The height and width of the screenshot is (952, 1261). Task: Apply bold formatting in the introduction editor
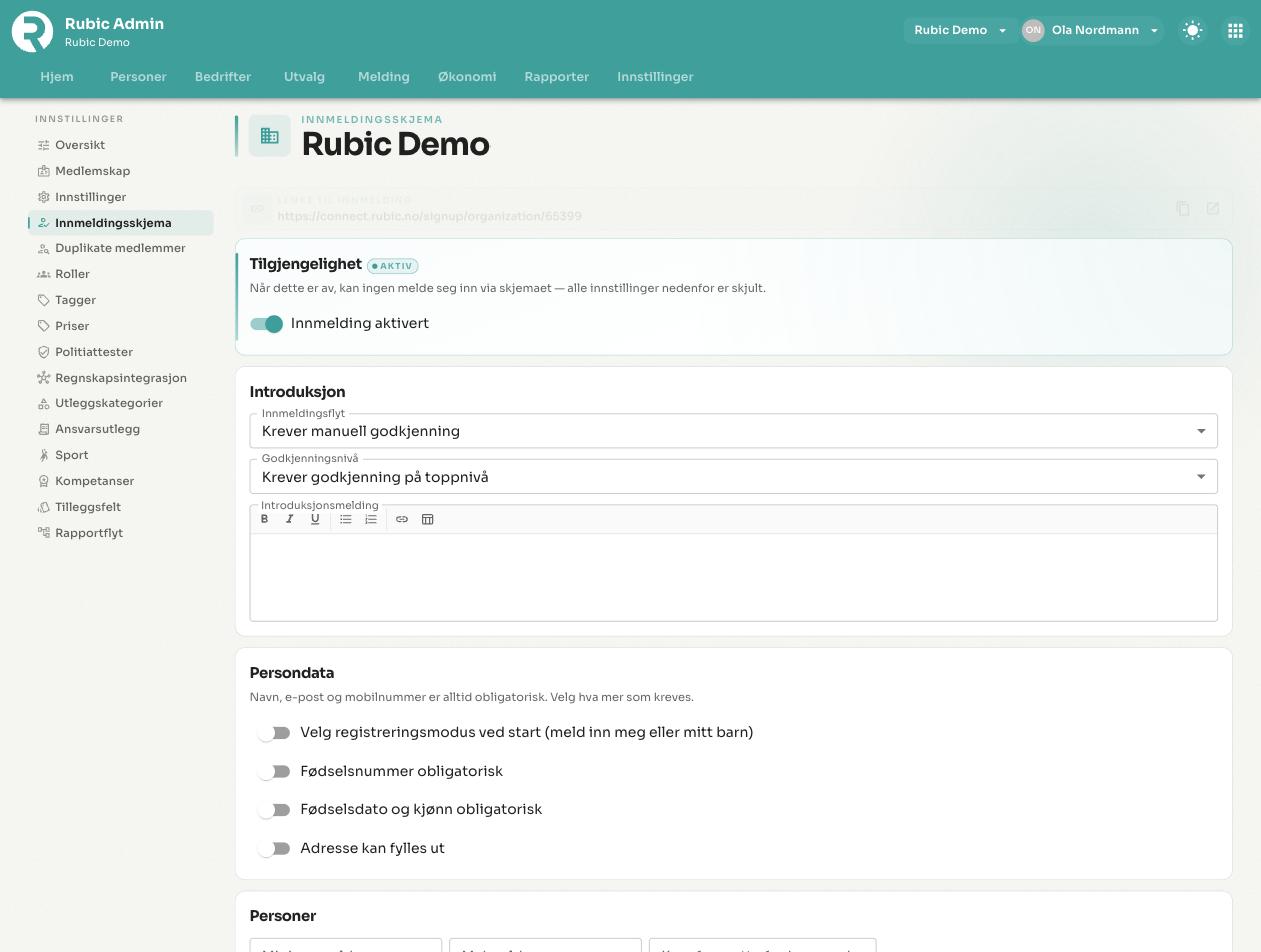click(x=264, y=519)
